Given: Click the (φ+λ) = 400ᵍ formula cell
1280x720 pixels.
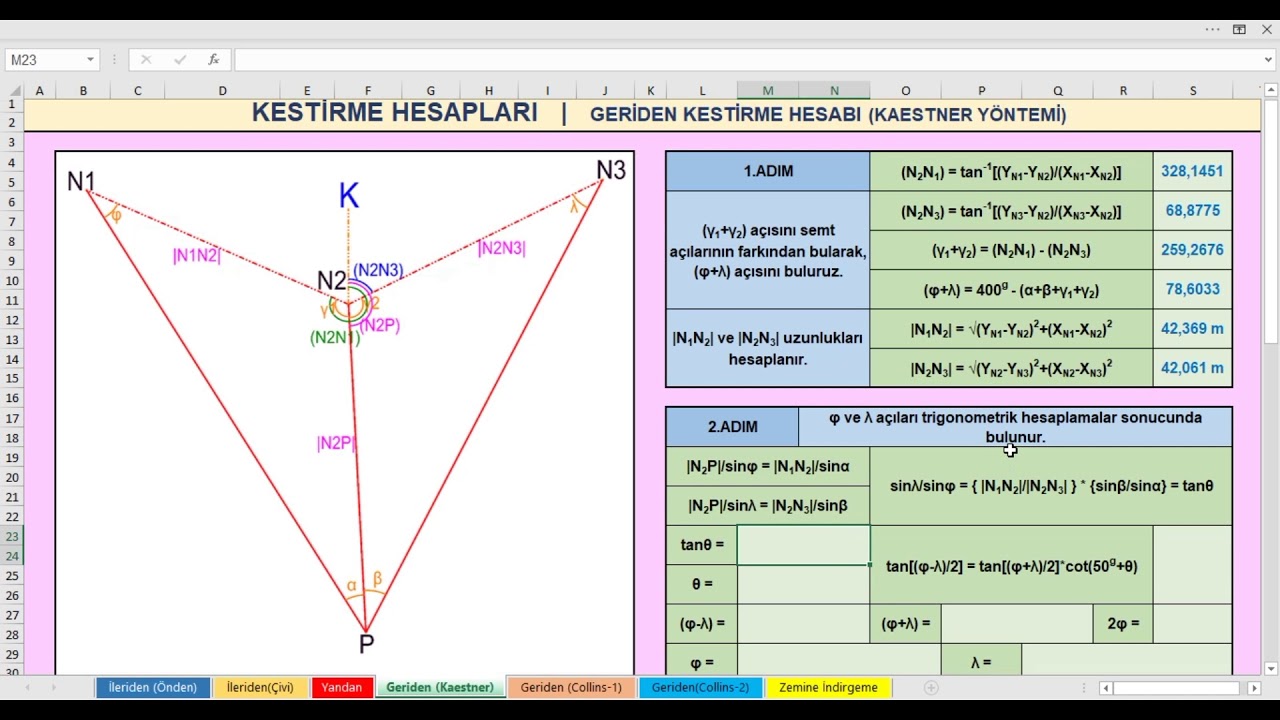Looking at the screenshot, I should coord(1011,290).
